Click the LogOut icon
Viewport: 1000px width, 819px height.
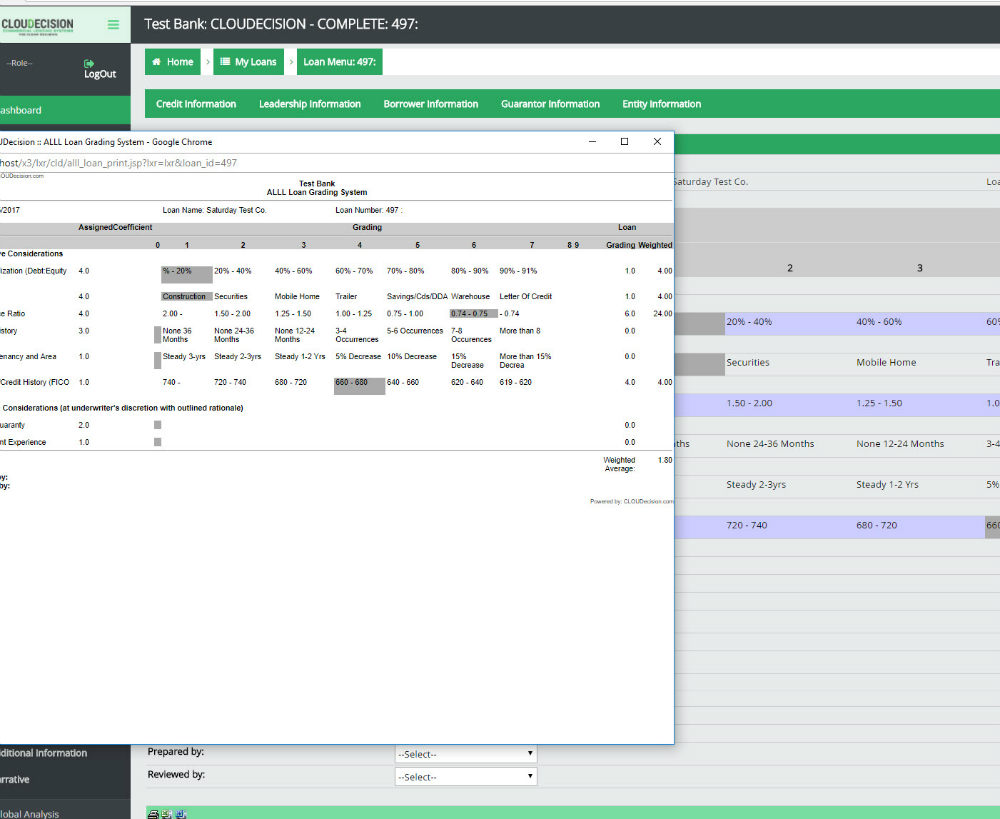point(89,63)
